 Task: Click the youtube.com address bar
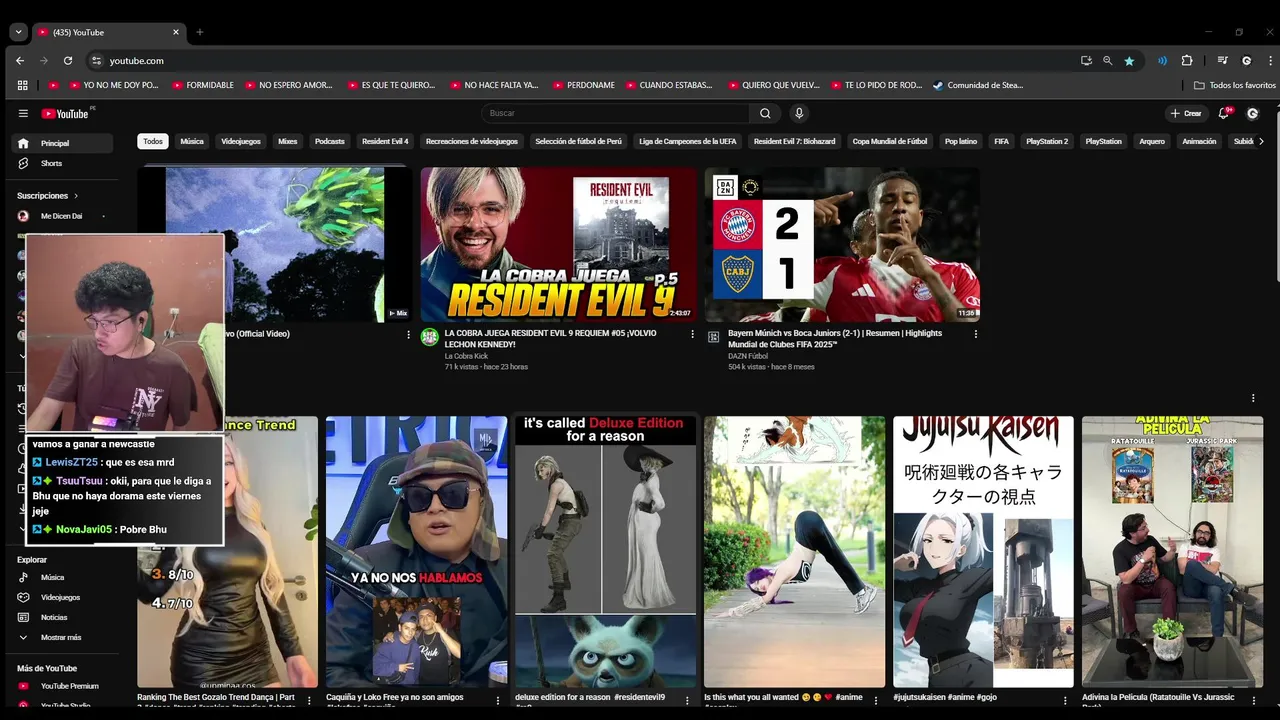click(580, 61)
